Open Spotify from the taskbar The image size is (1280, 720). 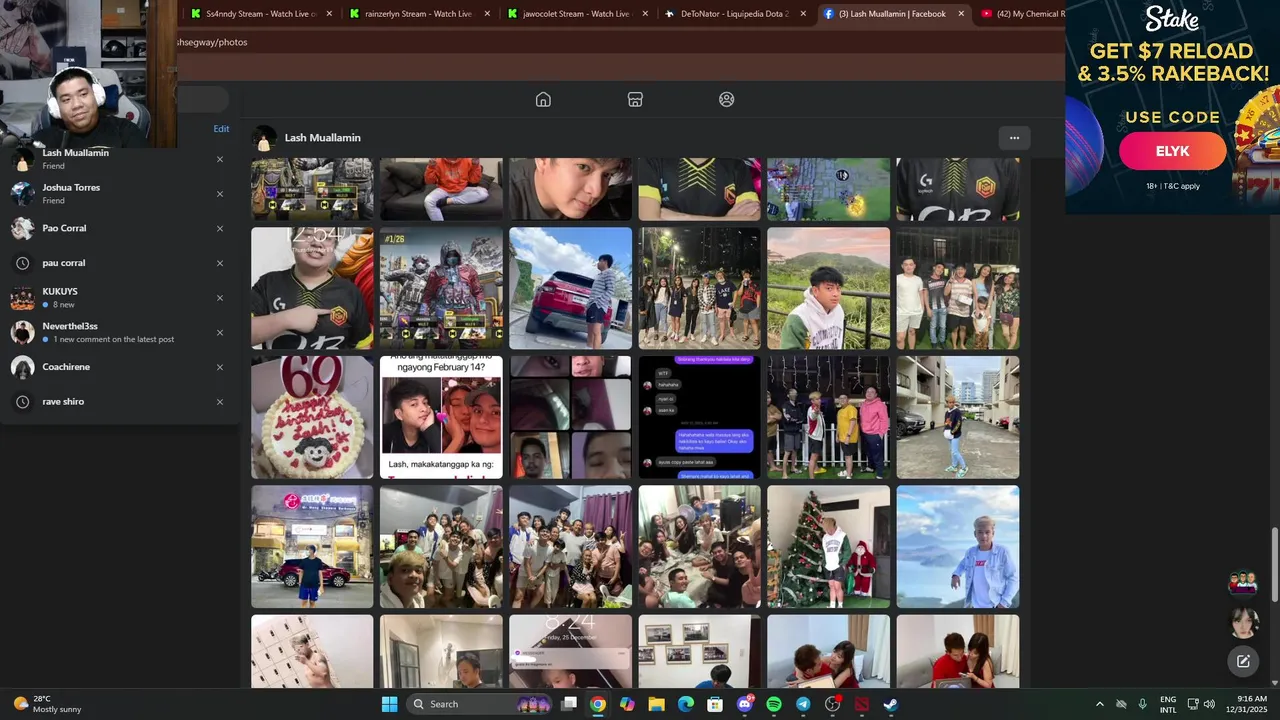coord(774,704)
